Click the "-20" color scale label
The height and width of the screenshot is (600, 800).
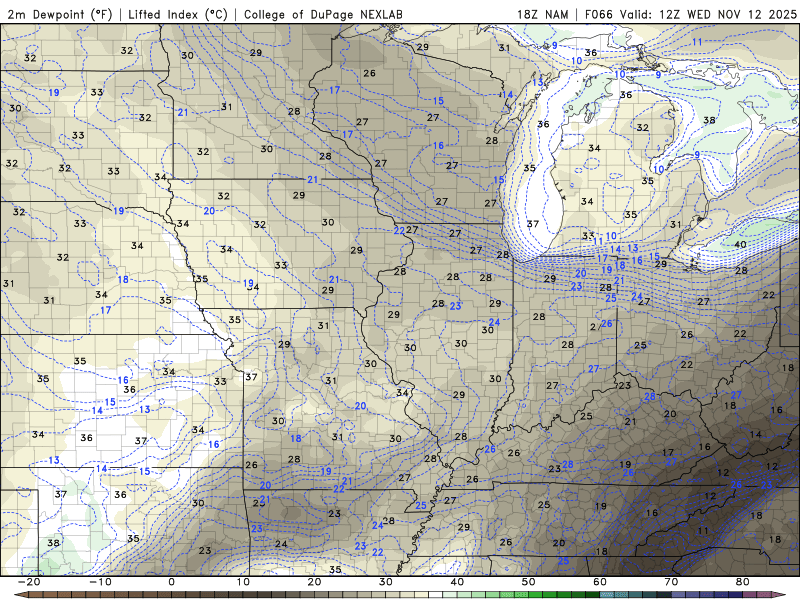[x=29, y=582]
